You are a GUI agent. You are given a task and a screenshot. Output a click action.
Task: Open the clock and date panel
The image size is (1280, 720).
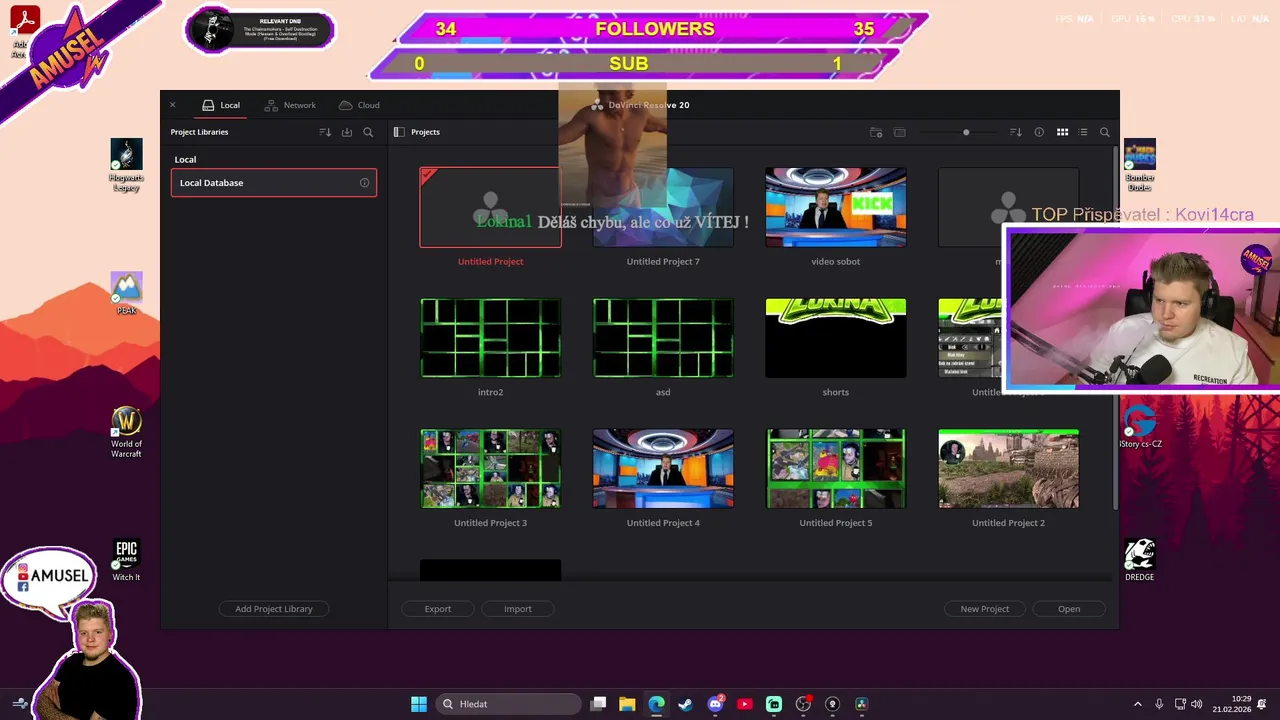click(x=1231, y=704)
